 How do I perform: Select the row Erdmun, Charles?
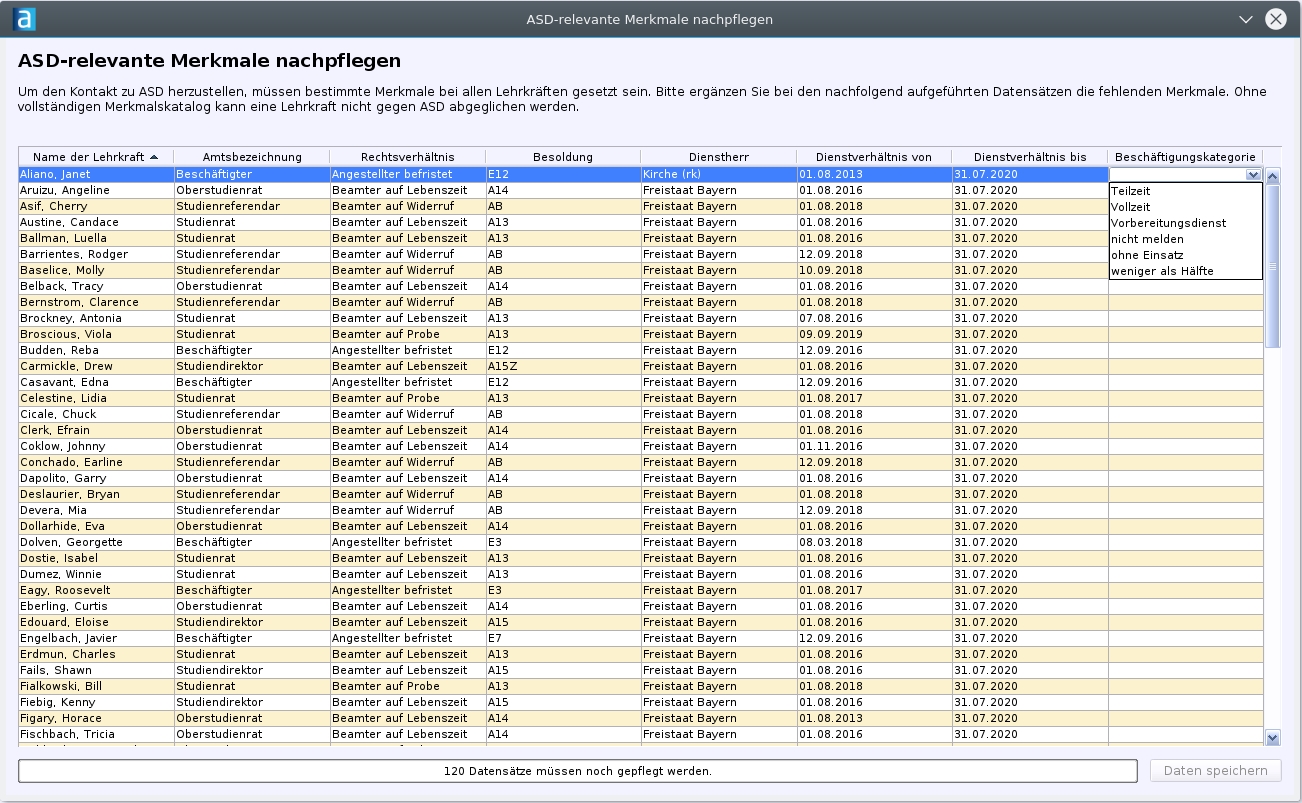click(641, 654)
